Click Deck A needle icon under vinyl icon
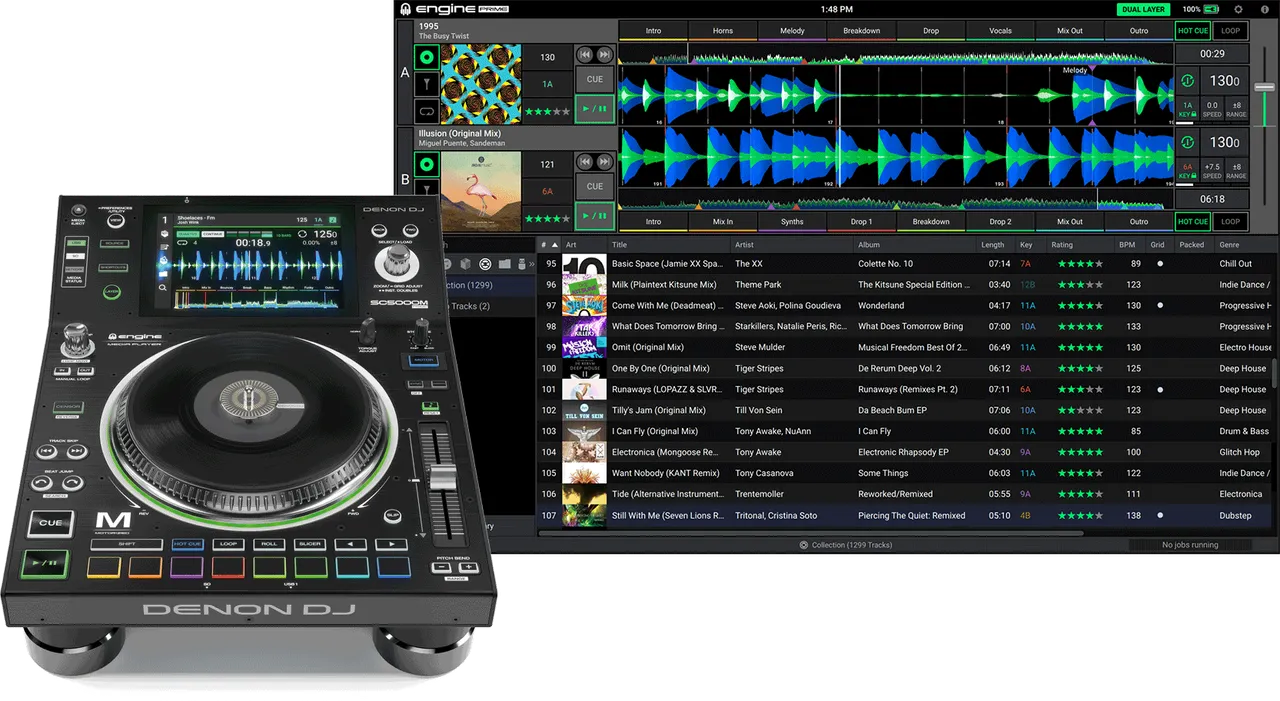 click(x=427, y=85)
